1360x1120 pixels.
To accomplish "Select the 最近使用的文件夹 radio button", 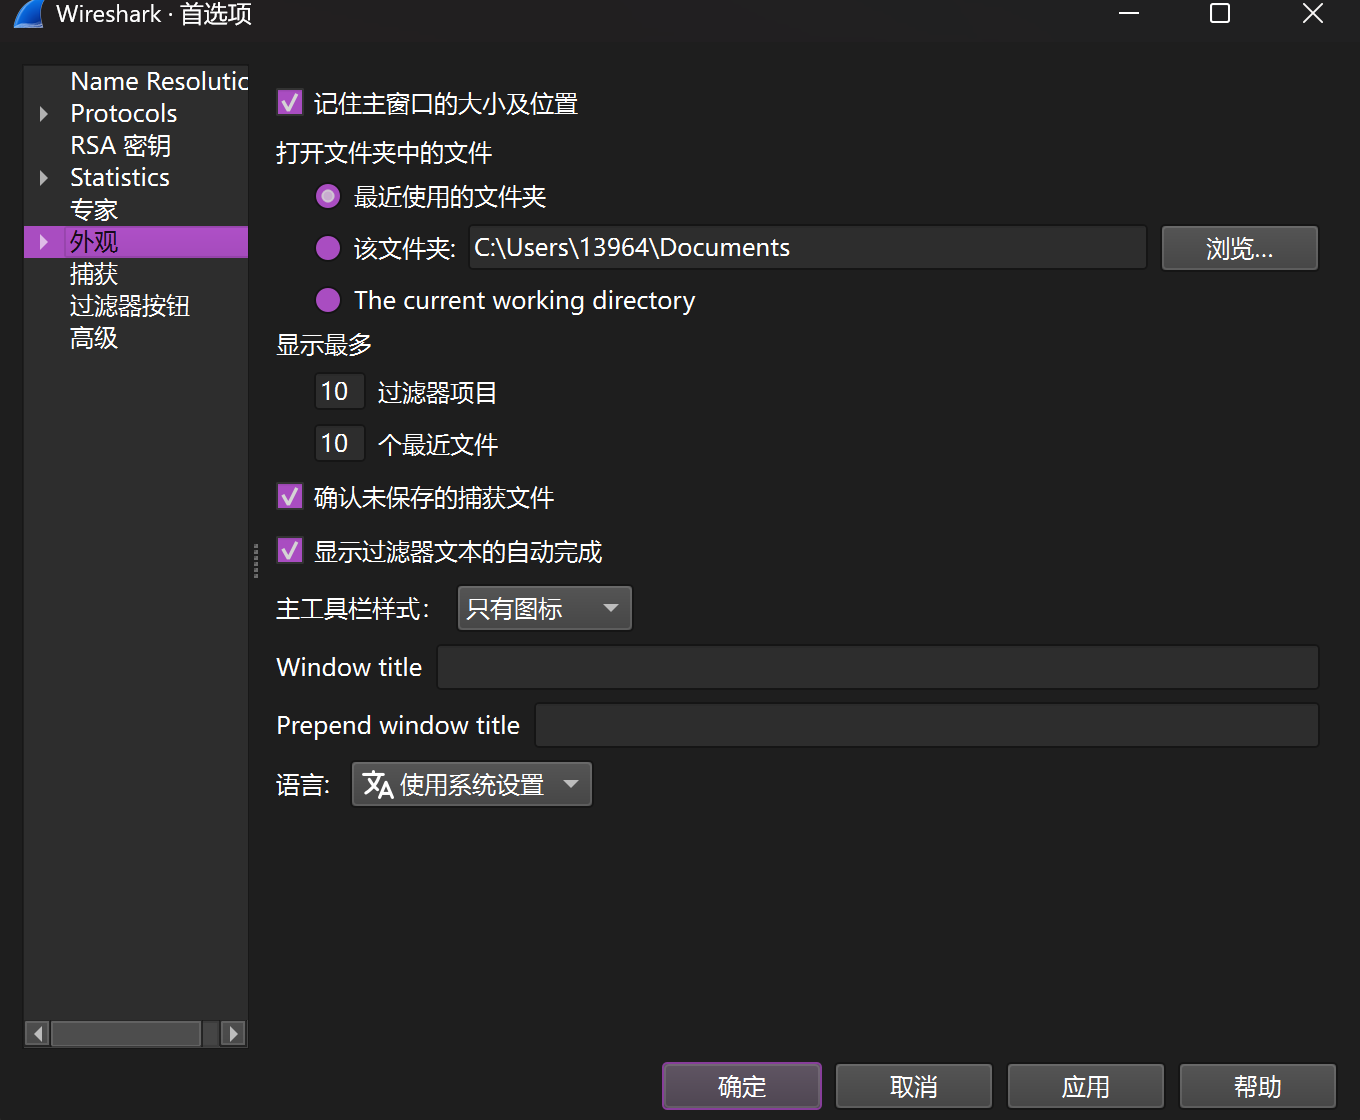I will tap(328, 196).
